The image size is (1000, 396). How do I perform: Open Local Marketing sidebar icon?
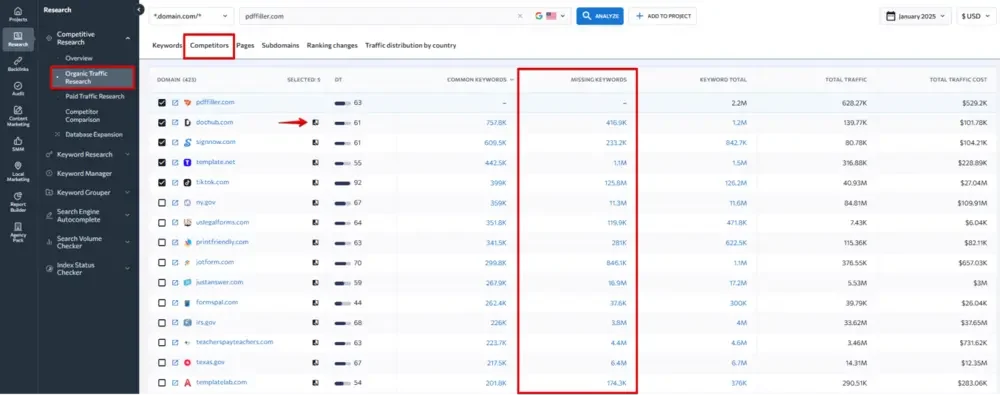tap(18, 171)
